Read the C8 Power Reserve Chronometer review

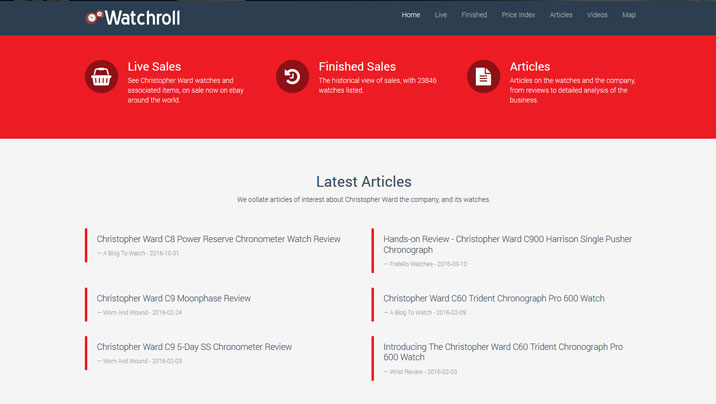point(218,239)
